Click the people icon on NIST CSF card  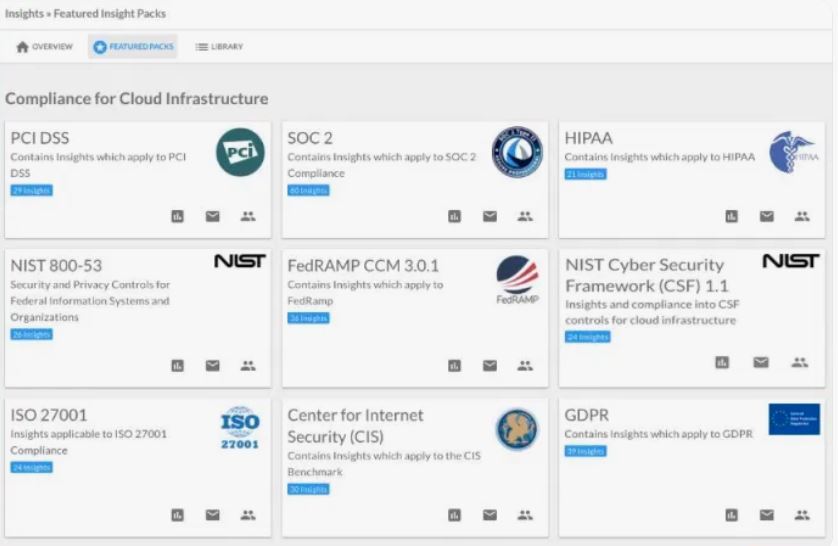[x=800, y=362]
